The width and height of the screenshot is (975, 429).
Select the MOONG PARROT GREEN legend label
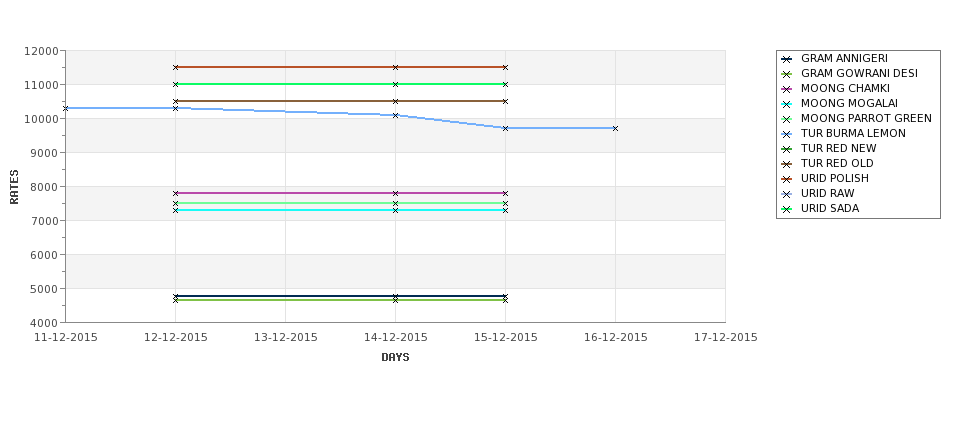pos(866,118)
